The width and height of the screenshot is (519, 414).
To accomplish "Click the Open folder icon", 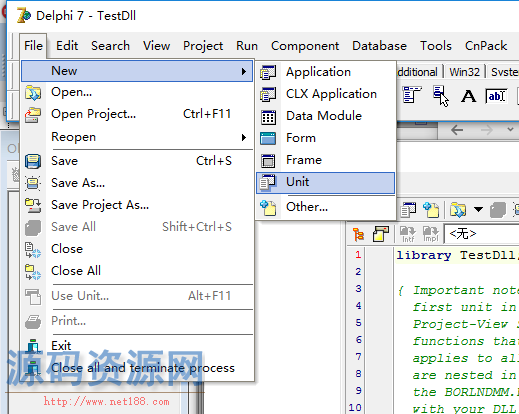I will (33, 93).
